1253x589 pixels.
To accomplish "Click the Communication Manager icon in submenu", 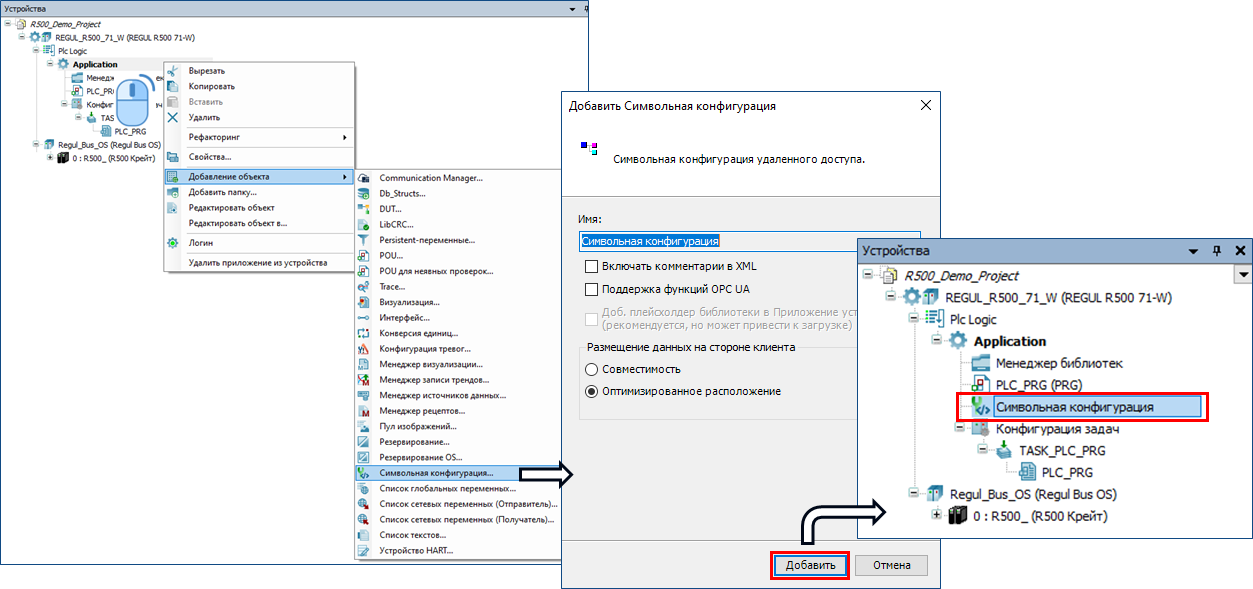I will coord(362,178).
